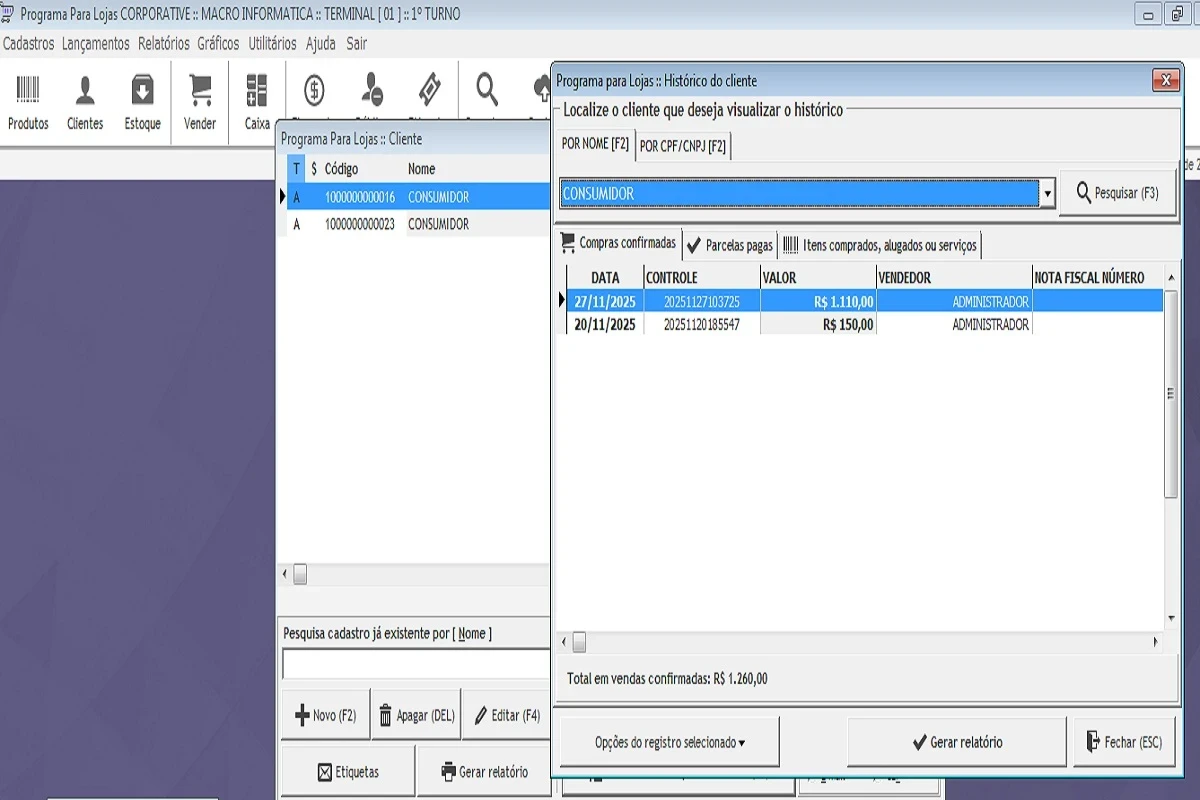Image resolution: width=1200 pixels, height=800 pixels.
Task: Show Itens comprados, alugados ou serviços tab
Action: 880,245
